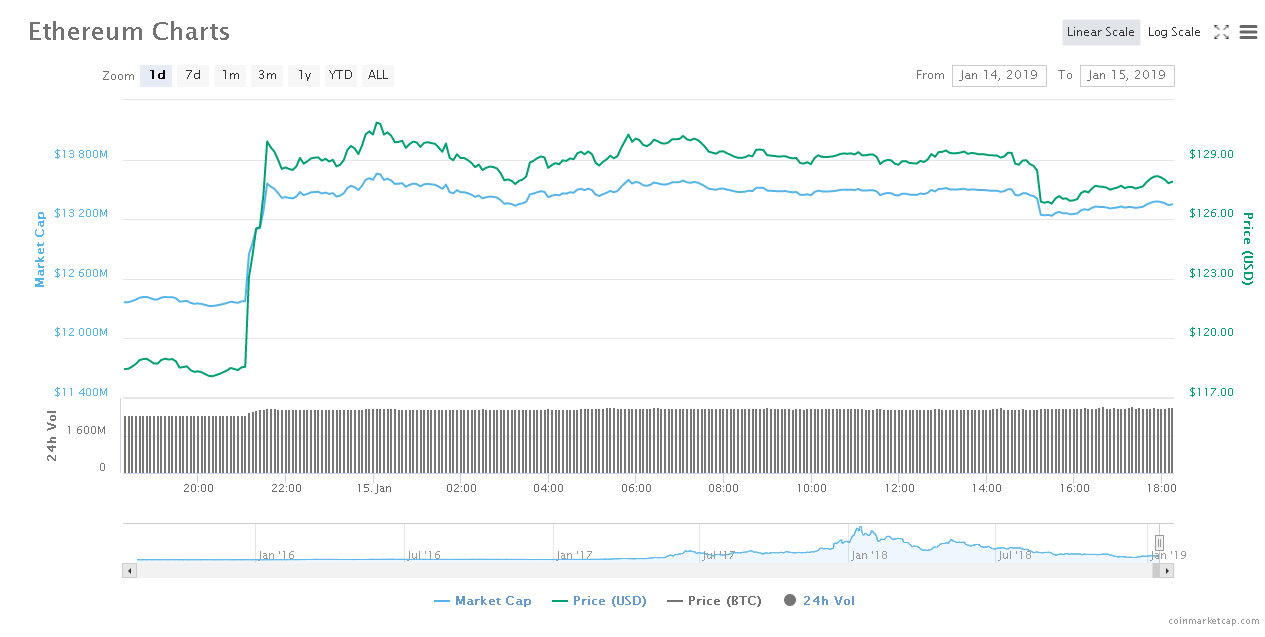
Task: Click the $11 400M market cap label
Action: pos(81,392)
